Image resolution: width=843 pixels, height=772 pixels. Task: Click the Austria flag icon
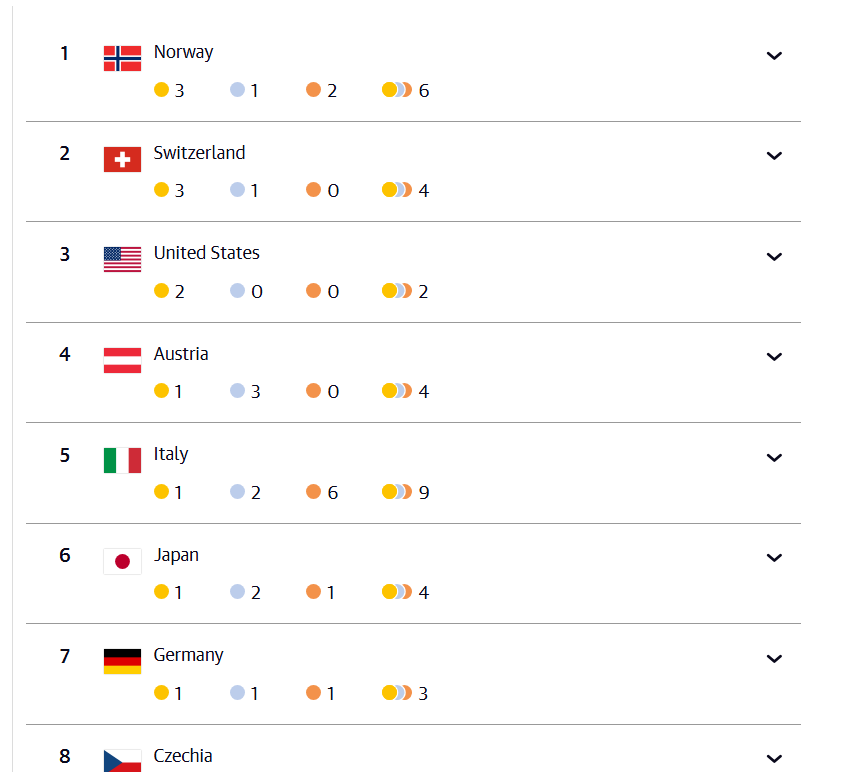click(122, 360)
